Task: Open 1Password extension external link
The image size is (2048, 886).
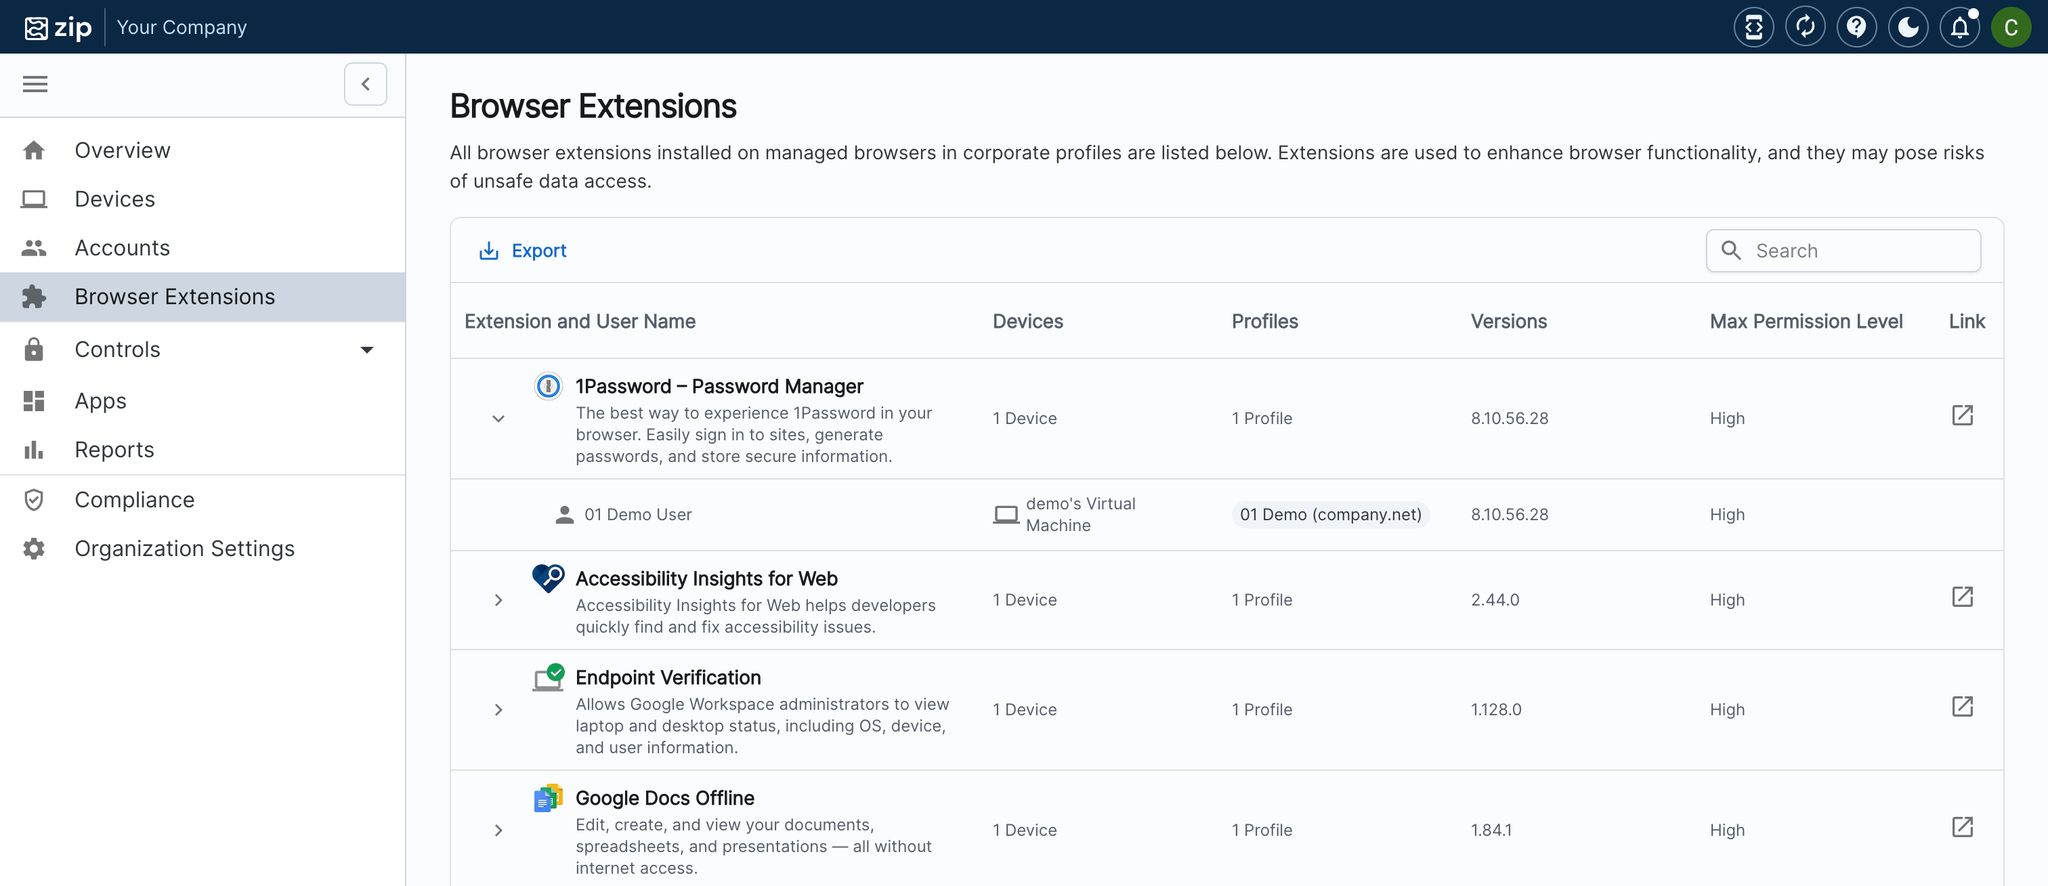Action: 1962,416
